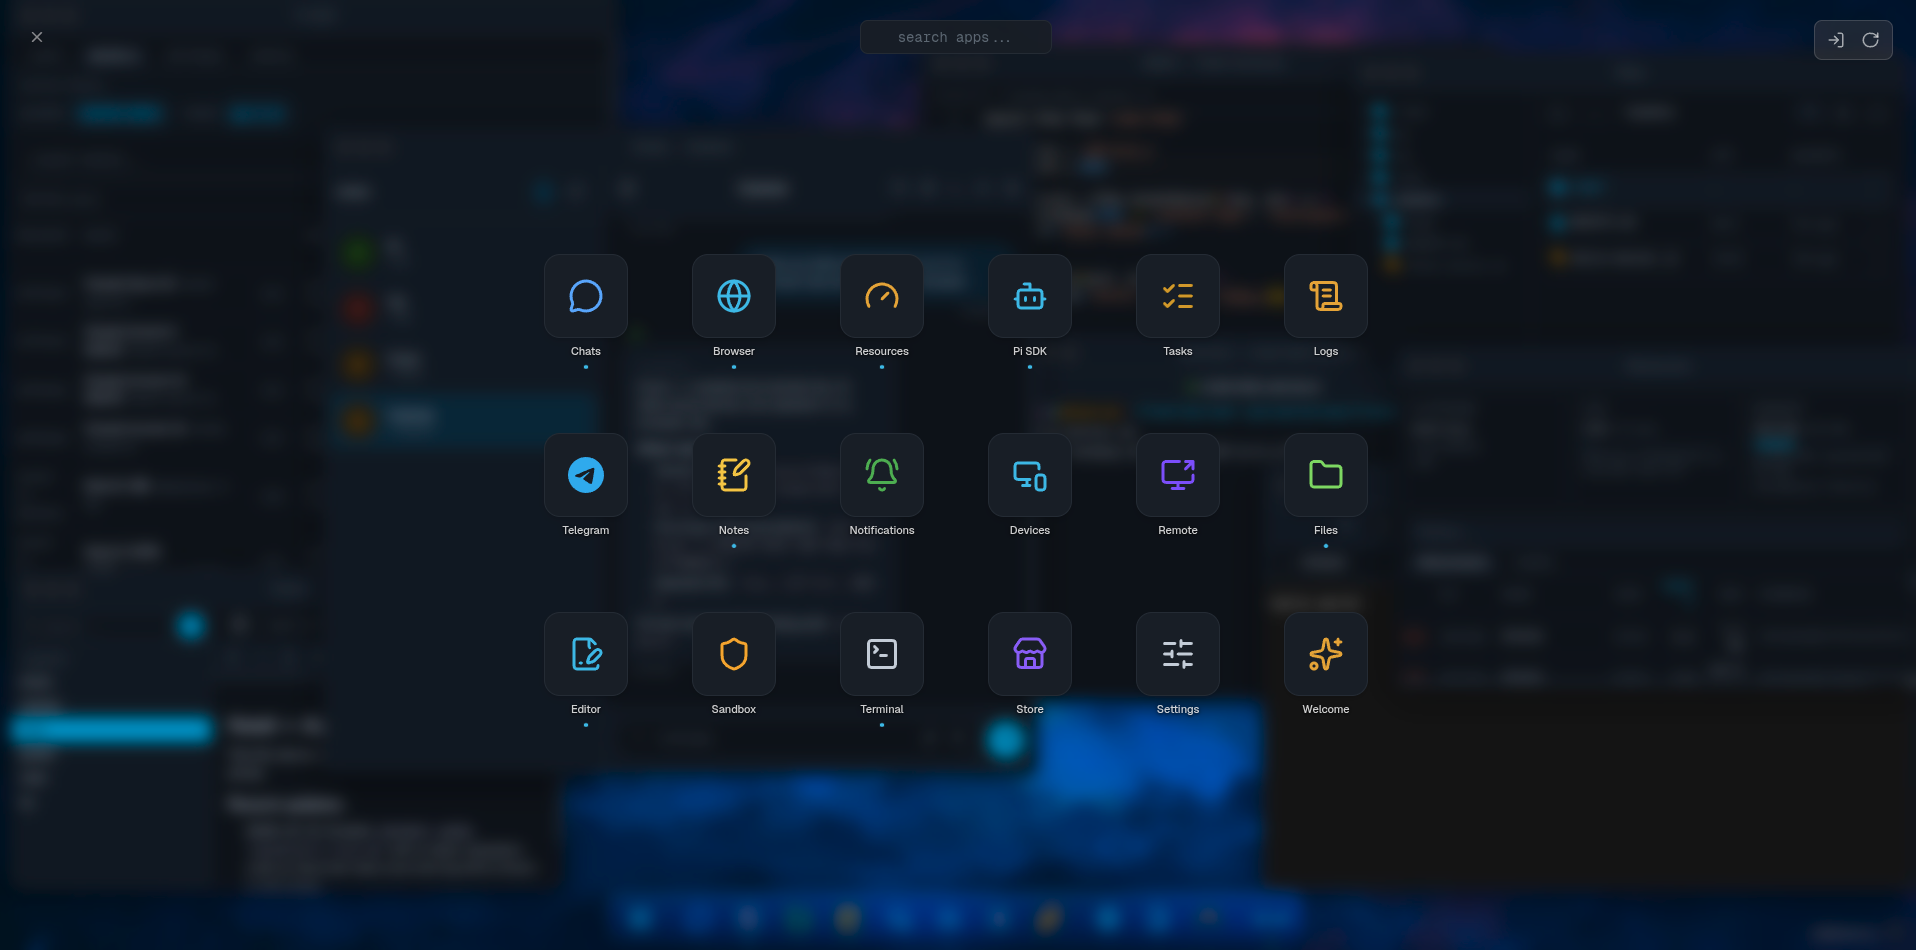This screenshot has height=950, width=1916.
Task: Open the Settings sliders app
Action: (1177, 654)
